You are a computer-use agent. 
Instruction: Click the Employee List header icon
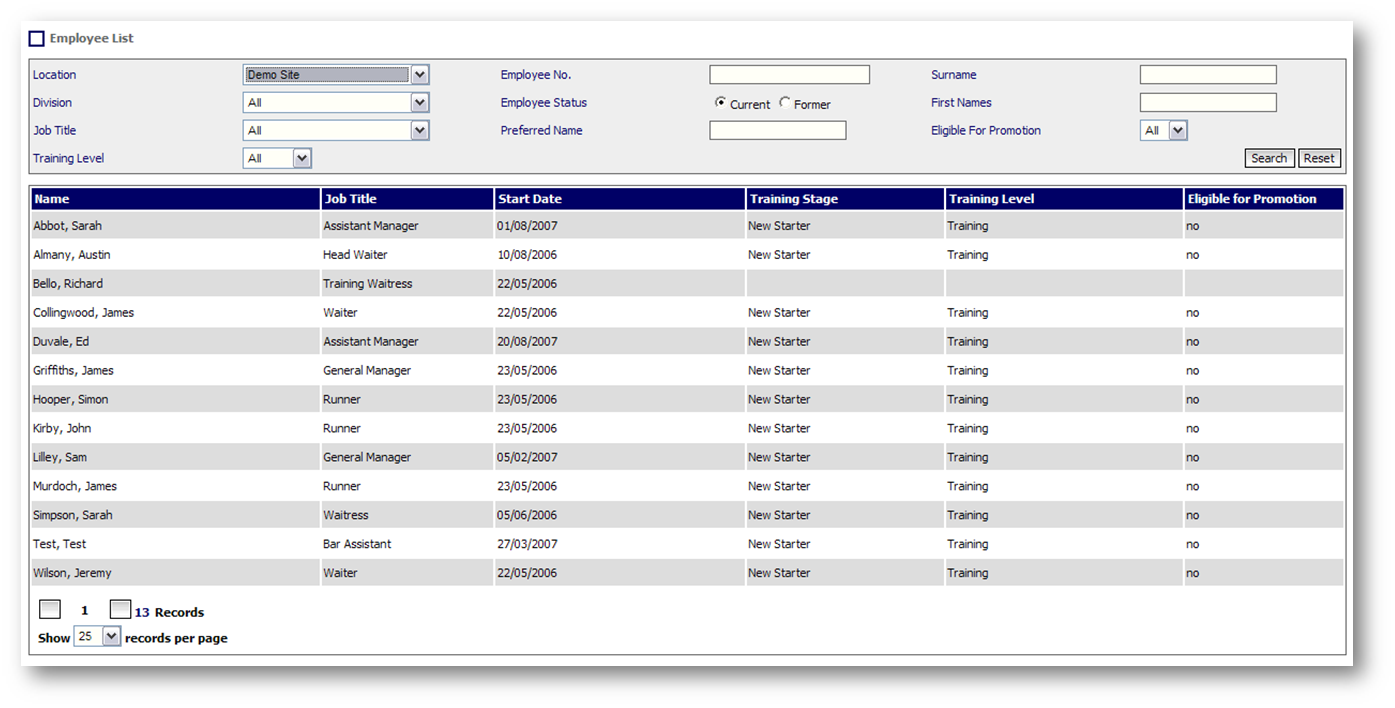click(x=37, y=39)
